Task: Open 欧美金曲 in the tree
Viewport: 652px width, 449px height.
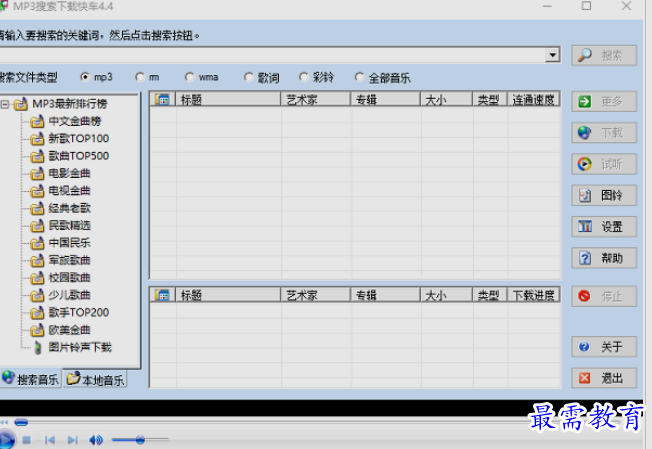Action: [69, 330]
